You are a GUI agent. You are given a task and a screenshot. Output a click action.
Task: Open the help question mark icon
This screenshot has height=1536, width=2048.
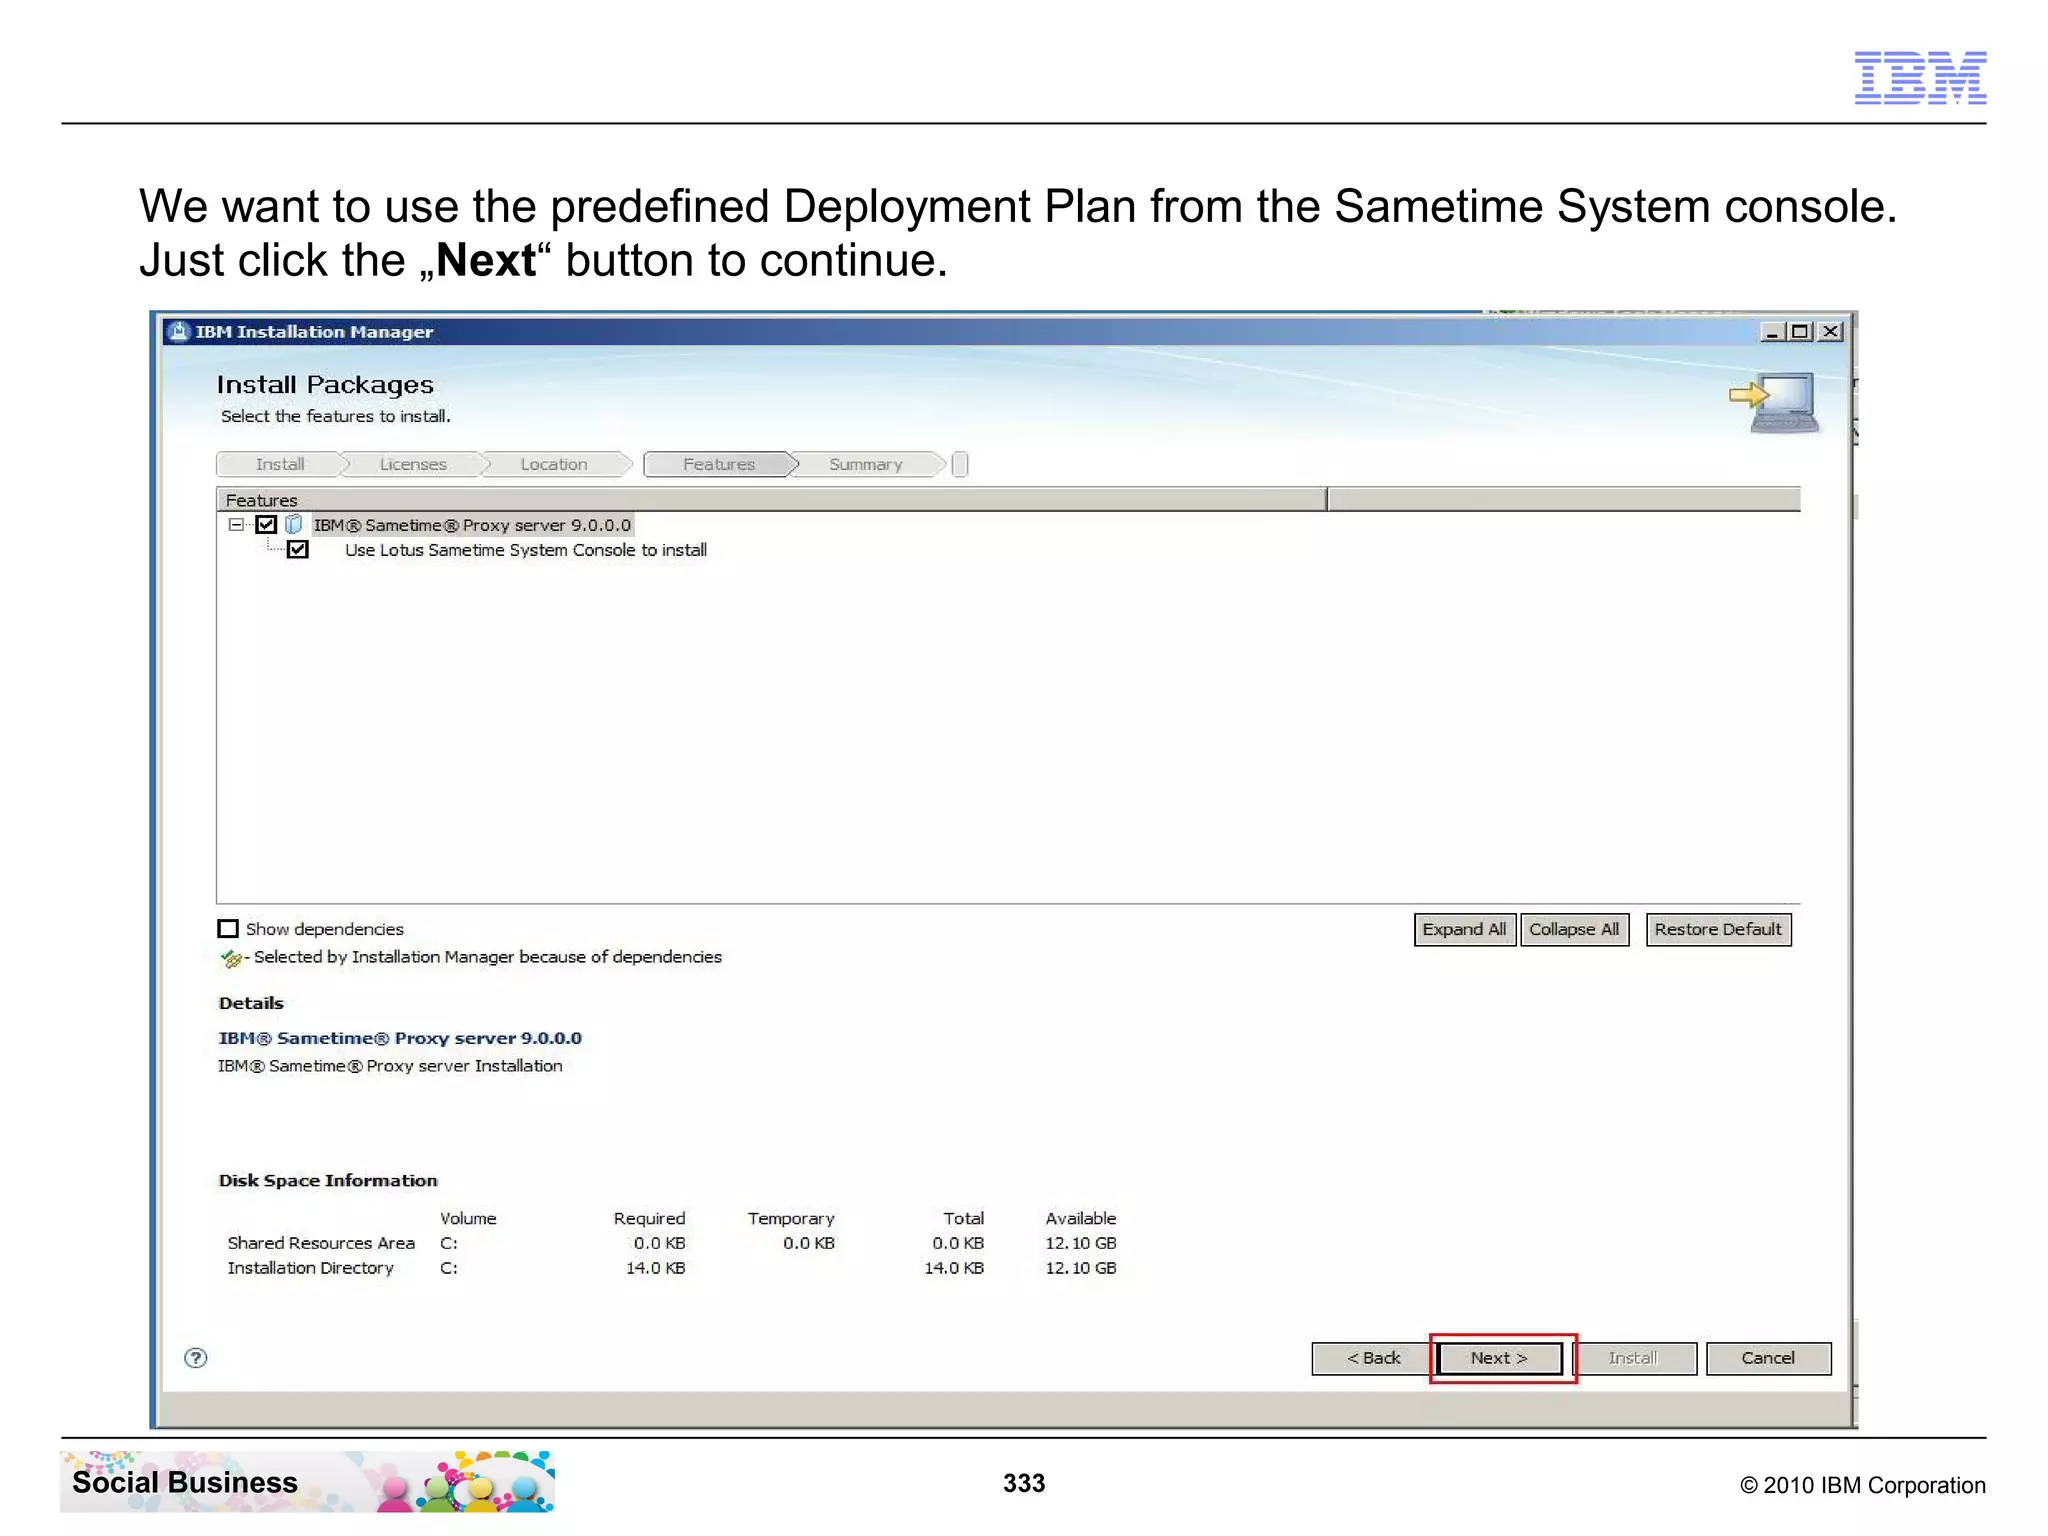point(196,1357)
